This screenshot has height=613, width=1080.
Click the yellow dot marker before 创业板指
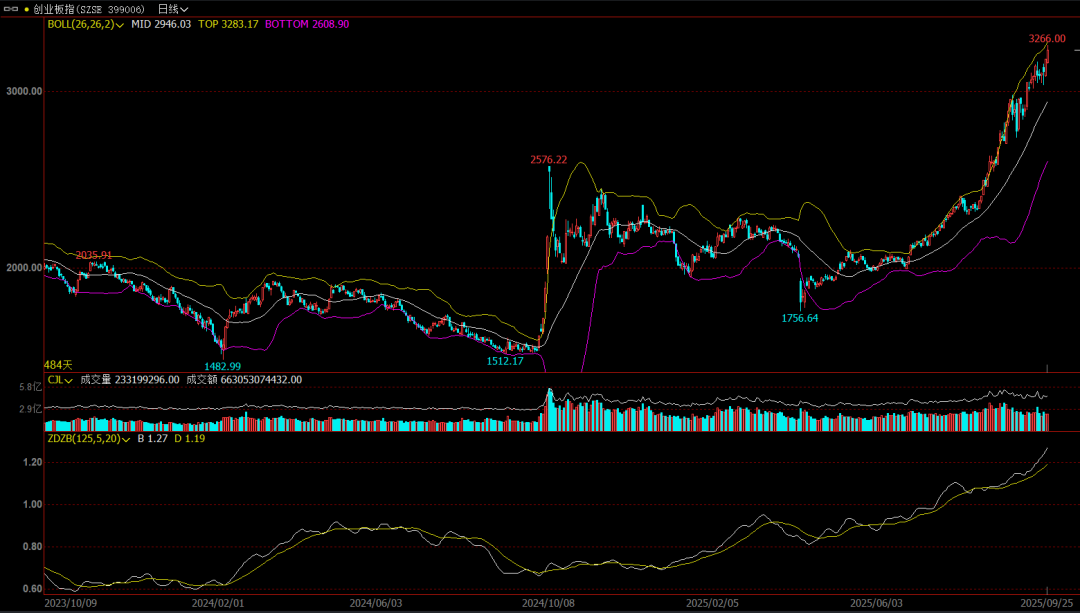click(x=25, y=8)
